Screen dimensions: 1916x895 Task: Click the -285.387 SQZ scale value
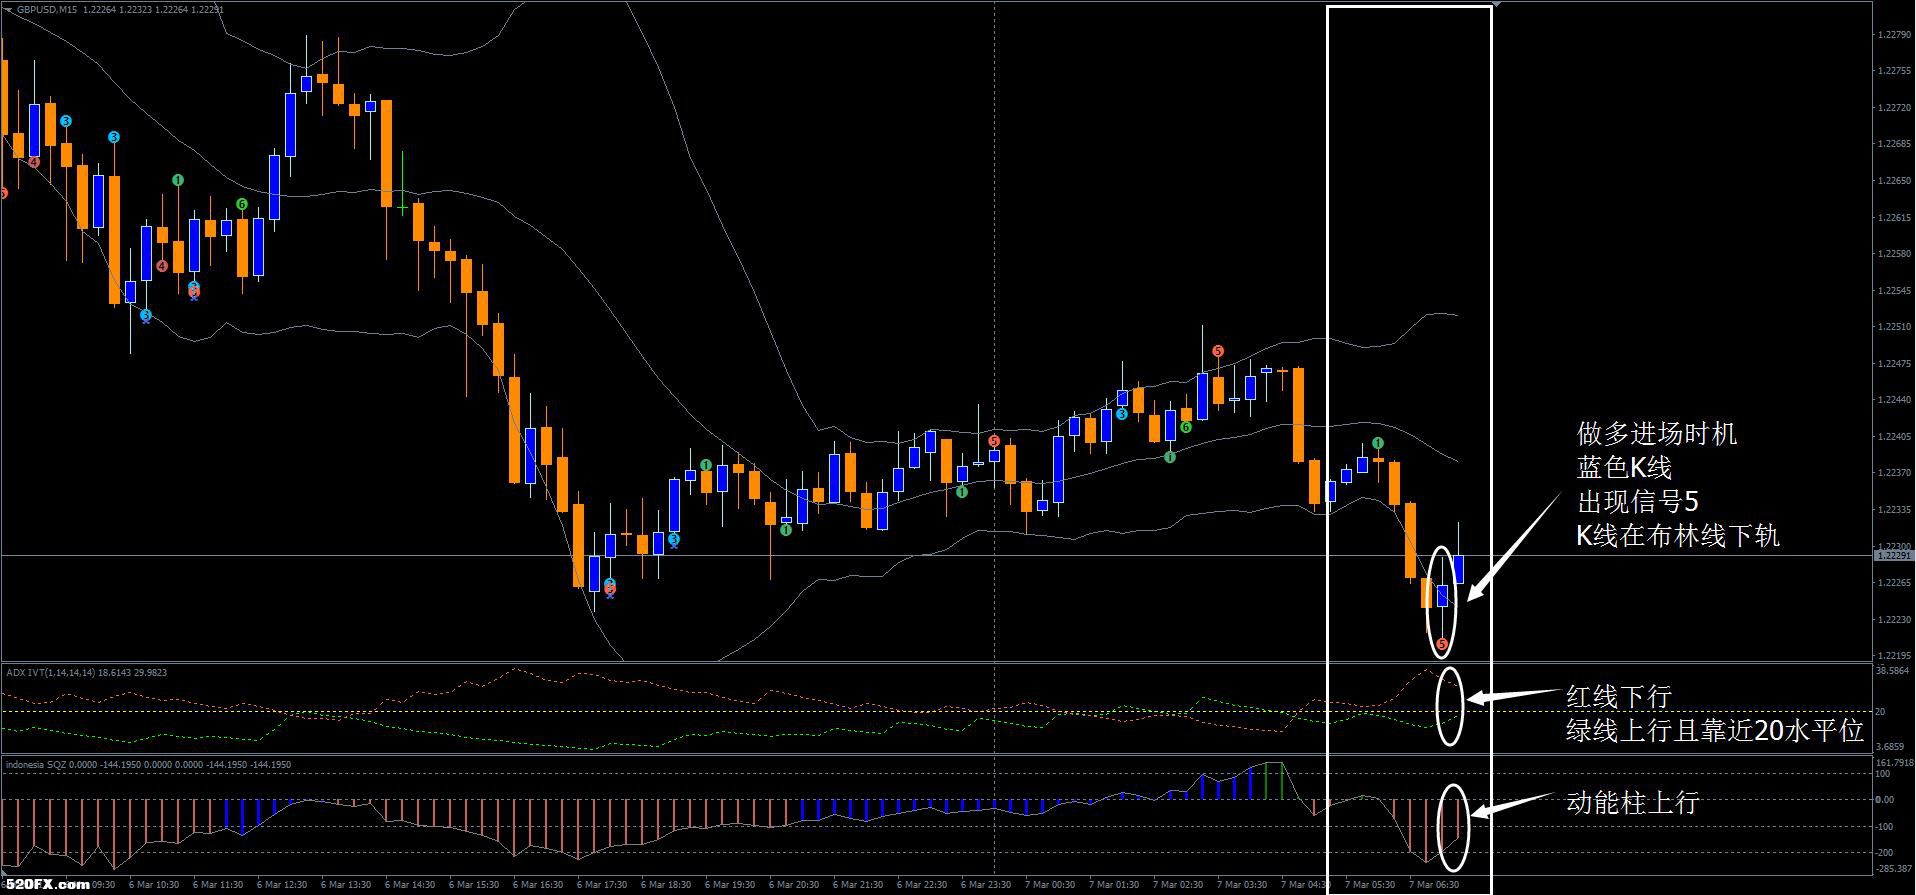(1892, 869)
